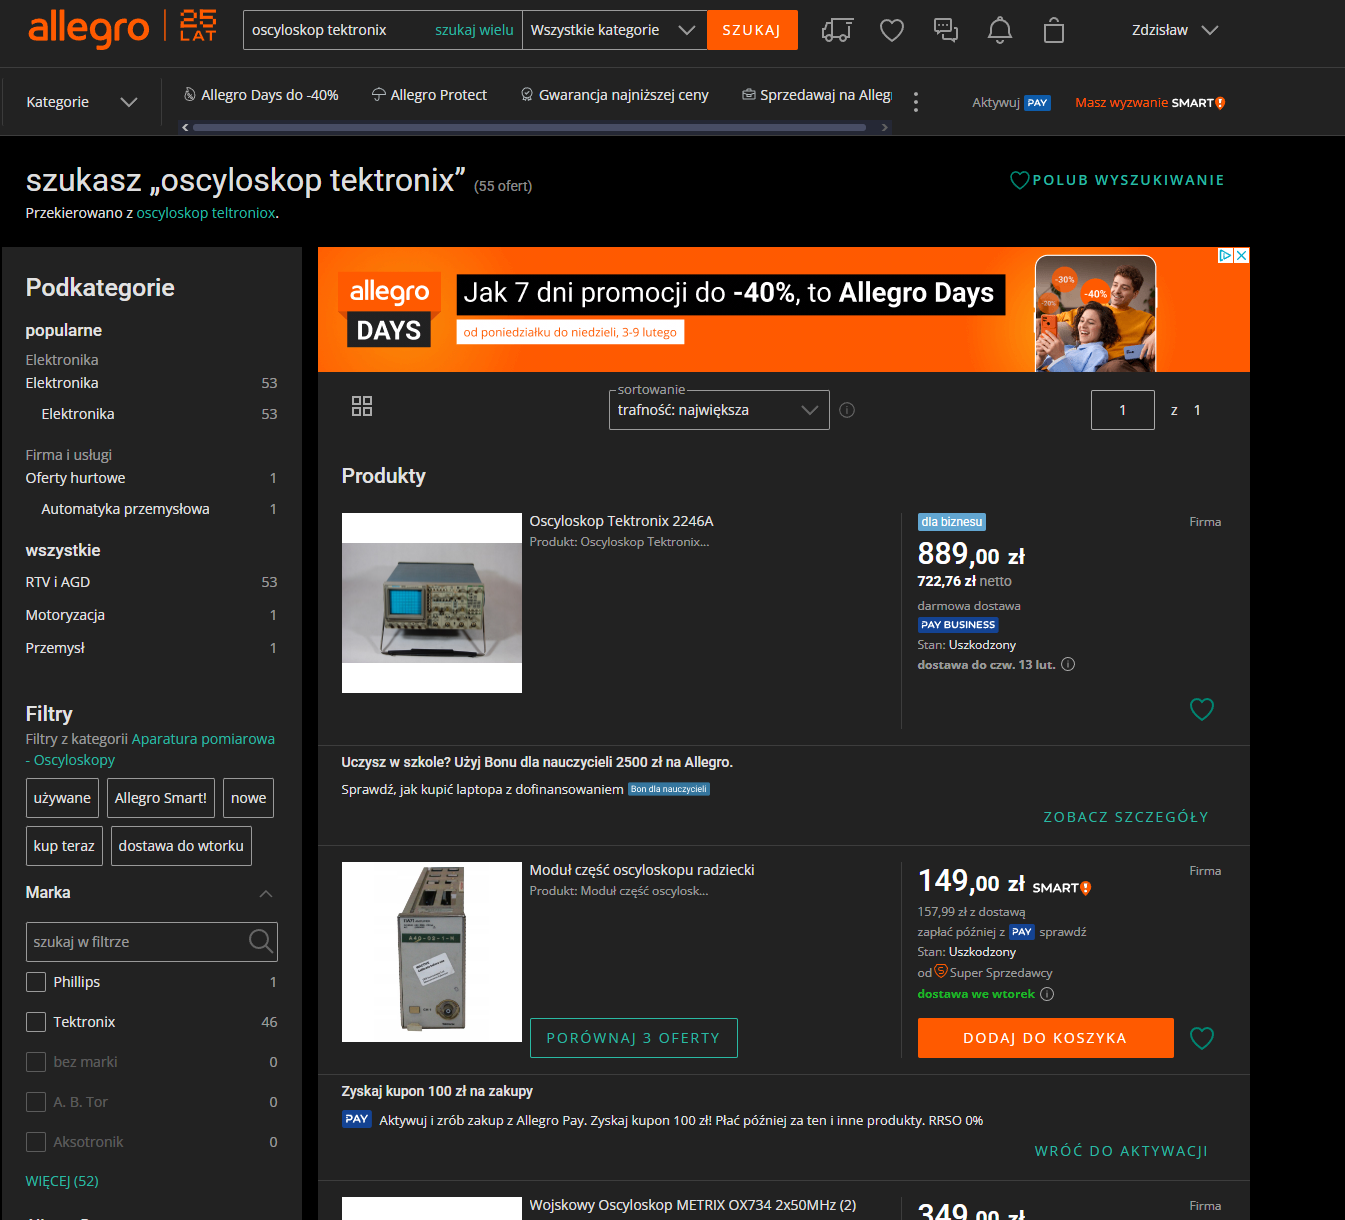The image size is (1345, 1220).
Task: Check the bez marki checkbox
Action: 36,1062
